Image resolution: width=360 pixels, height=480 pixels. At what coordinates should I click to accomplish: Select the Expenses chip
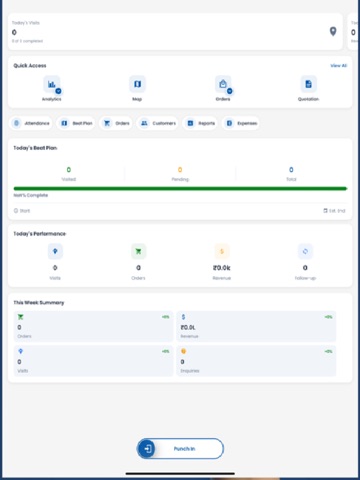(241, 123)
